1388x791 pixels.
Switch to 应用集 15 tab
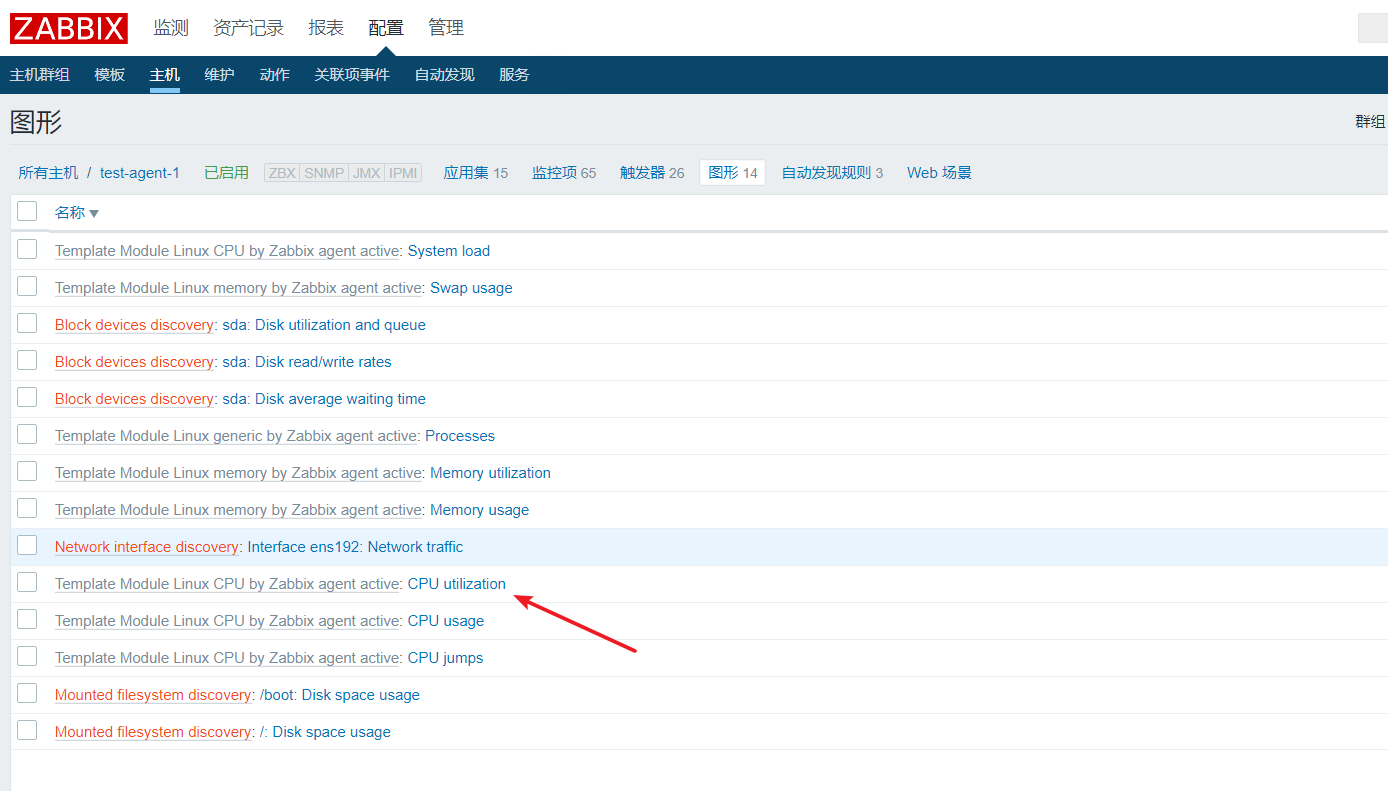475,173
